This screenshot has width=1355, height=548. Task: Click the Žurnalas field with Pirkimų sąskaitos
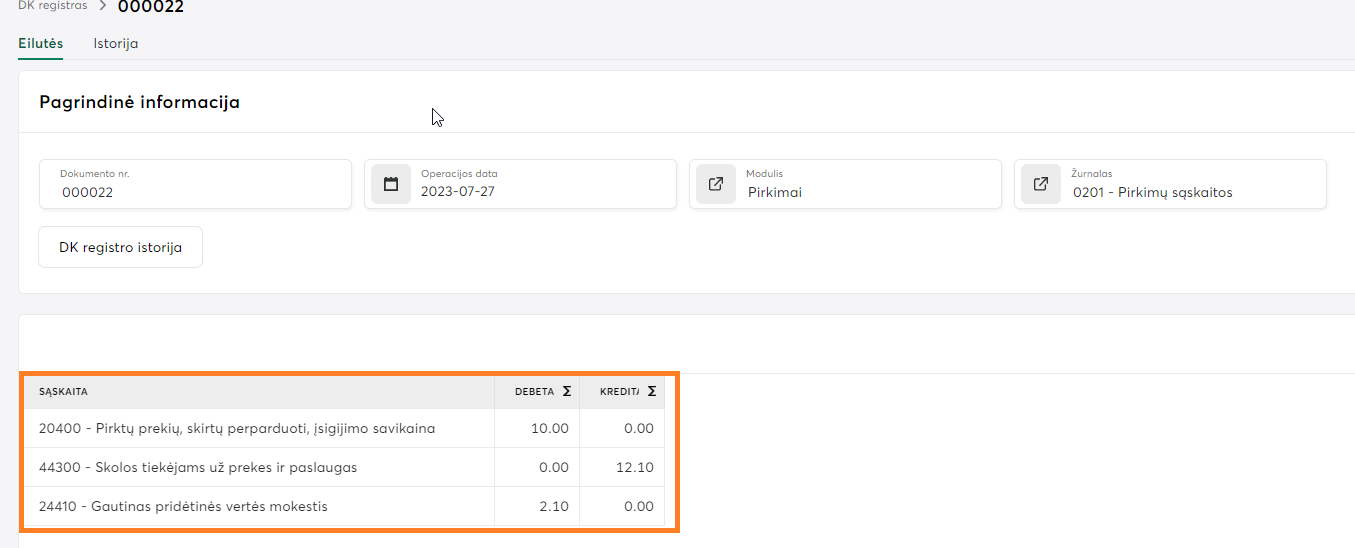point(1190,192)
